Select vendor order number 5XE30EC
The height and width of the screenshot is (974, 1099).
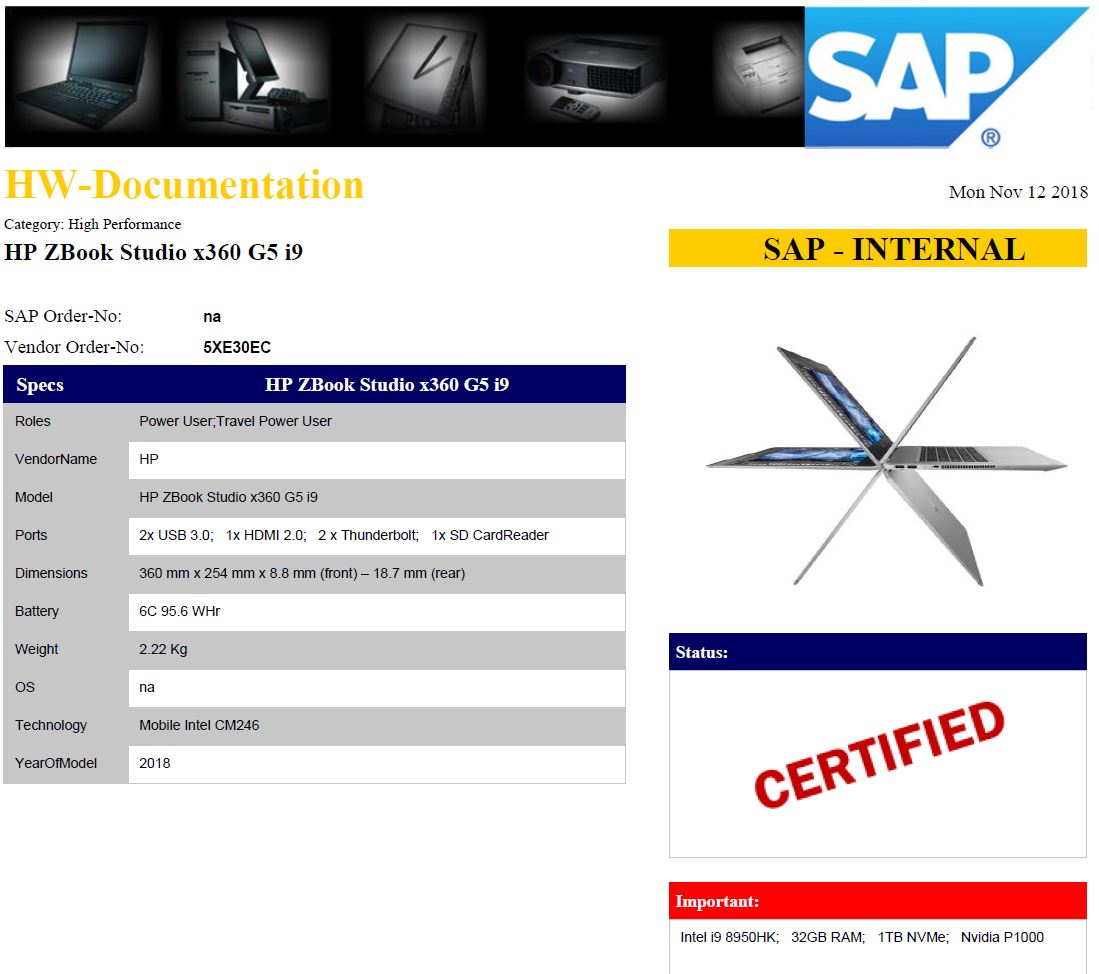[x=237, y=348]
